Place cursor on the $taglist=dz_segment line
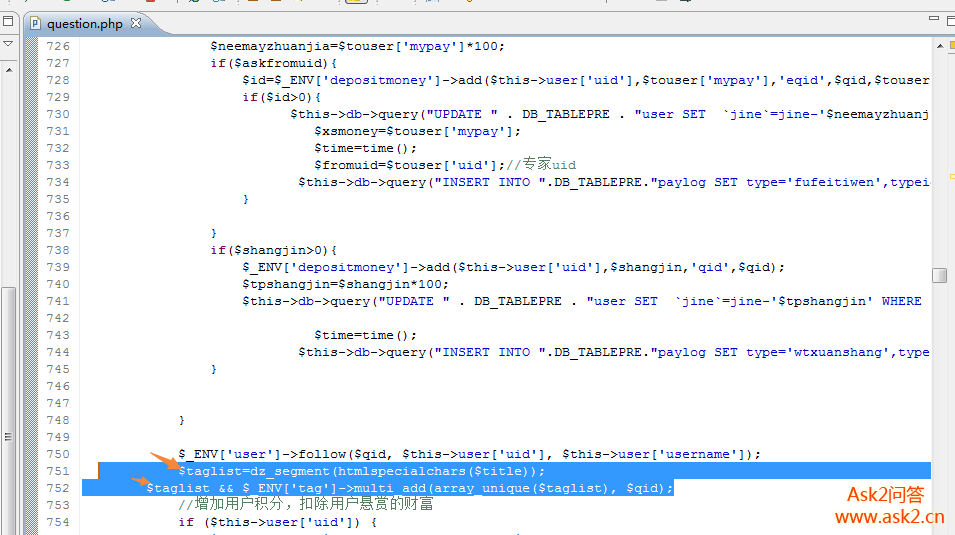The image size is (955, 535). tap(362, 471)
